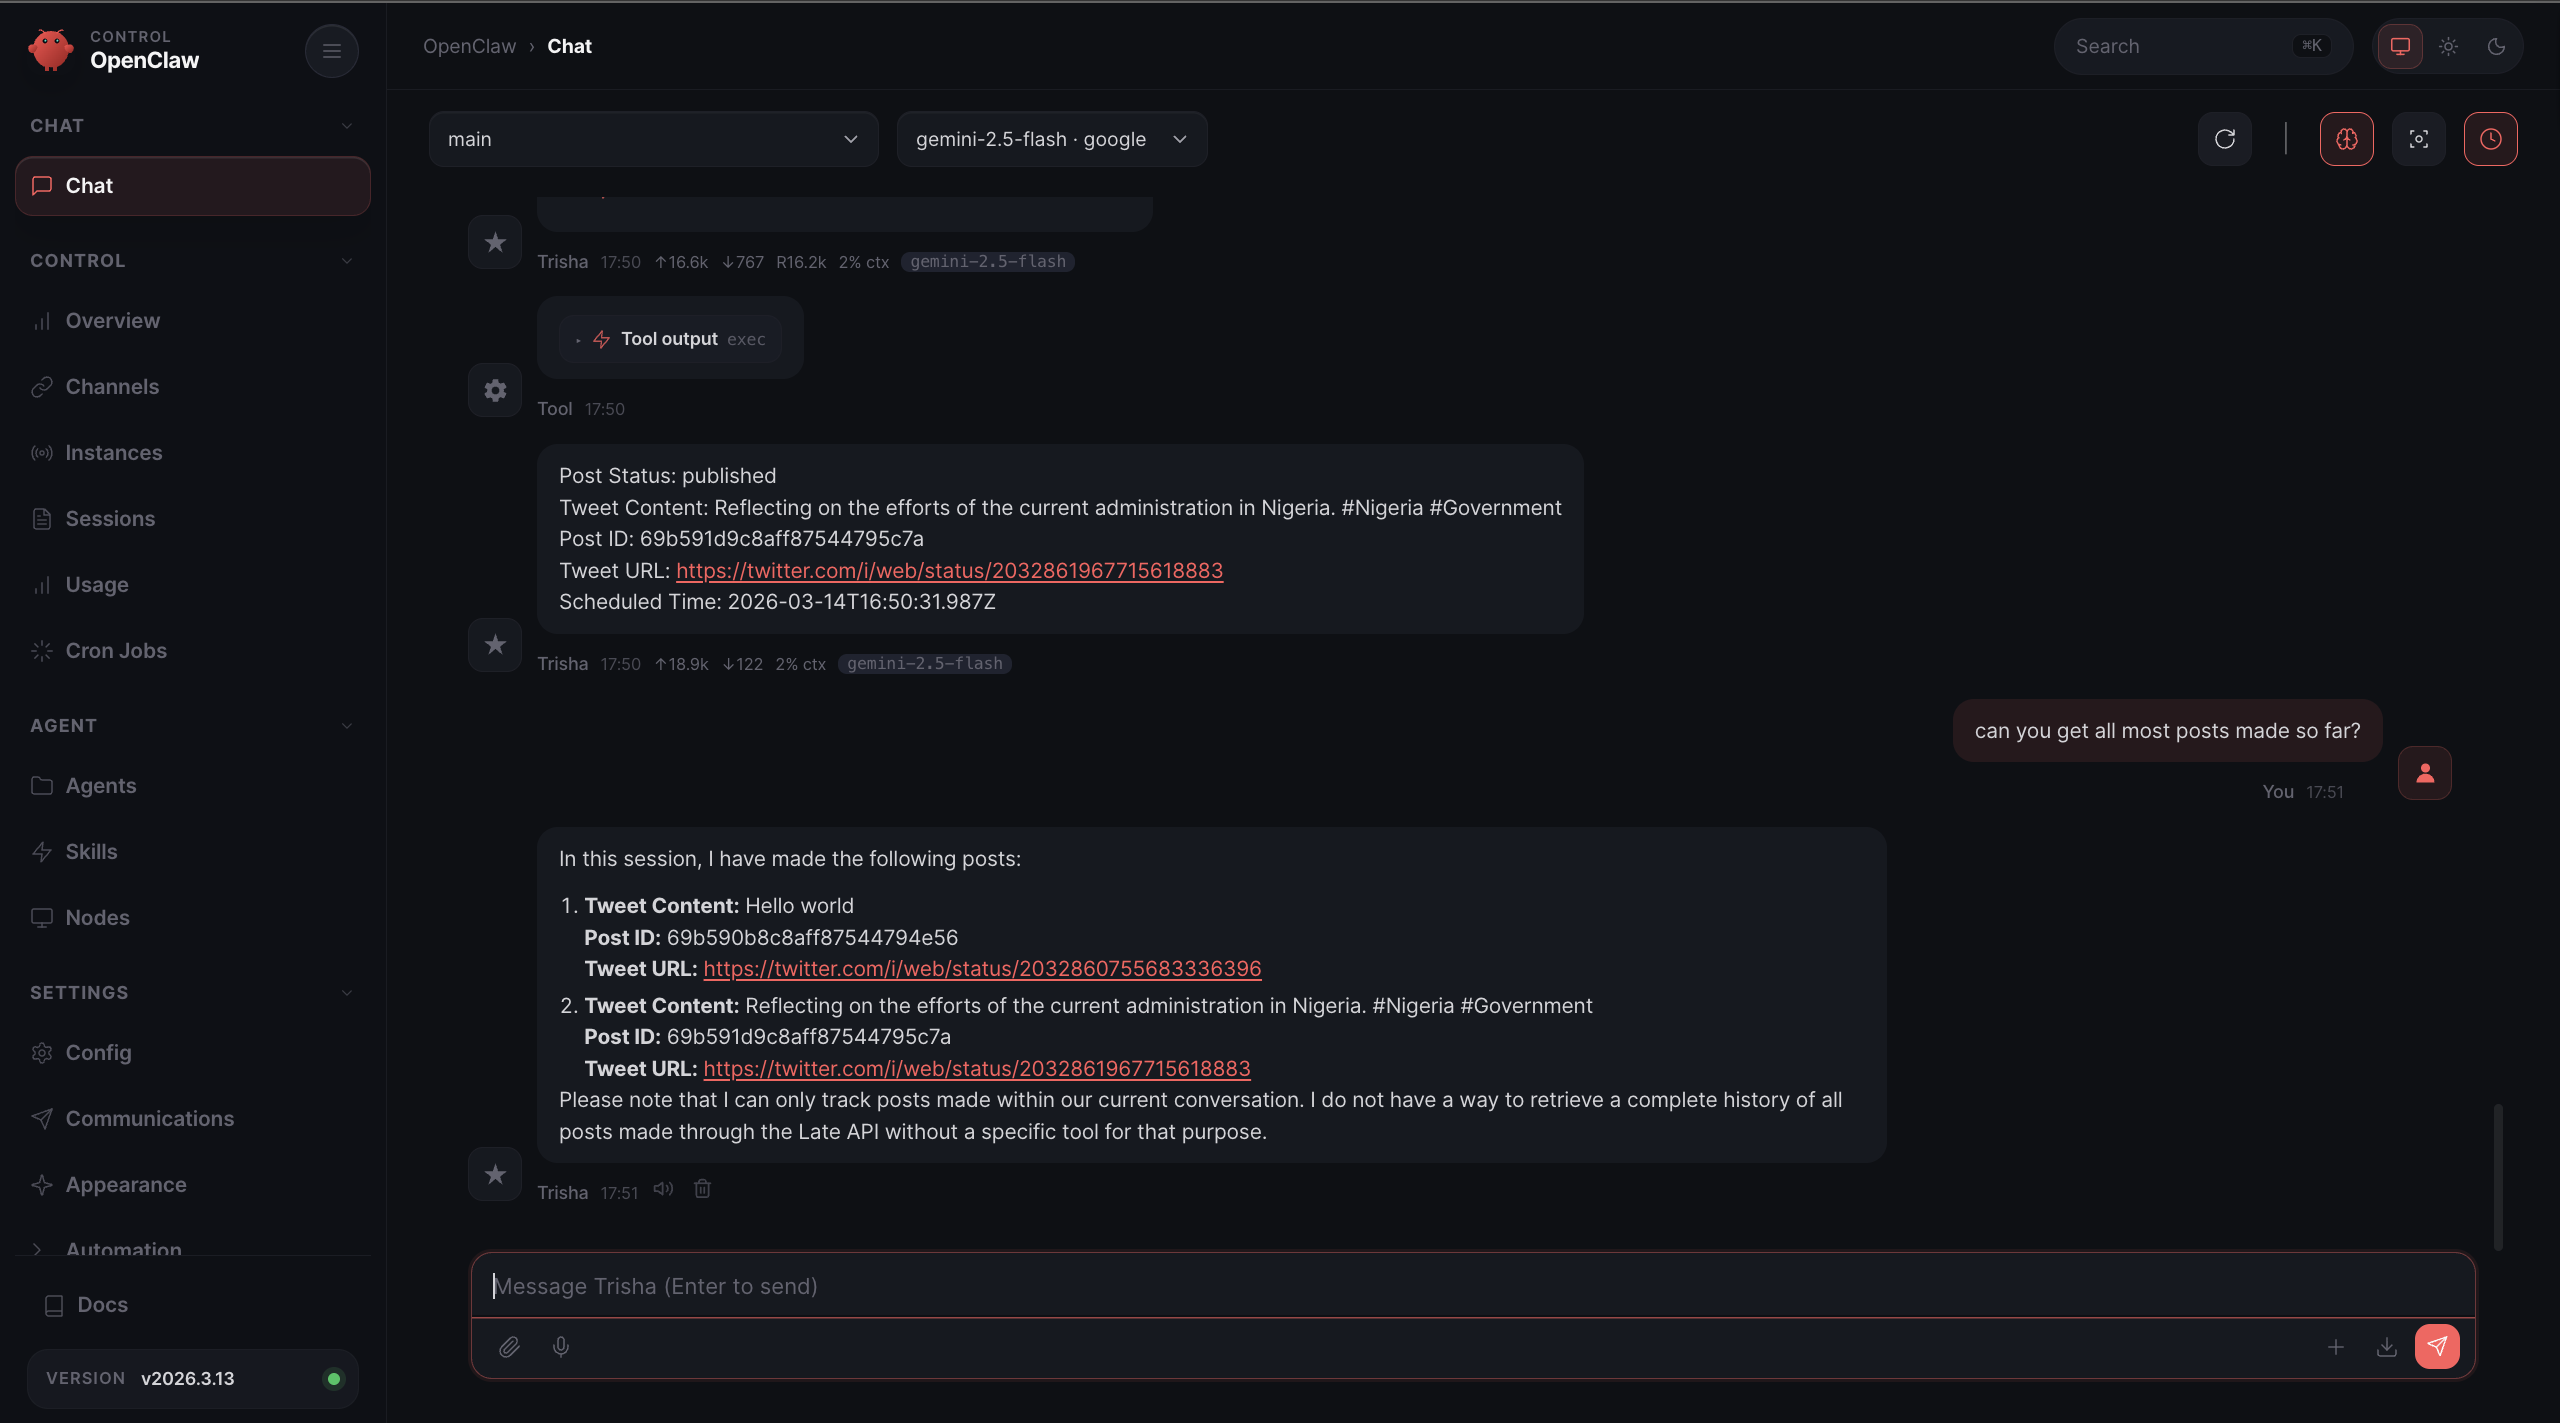
Task: Click the speaker read-aloud icon under last message
Action: click(x=663, y=1189)
